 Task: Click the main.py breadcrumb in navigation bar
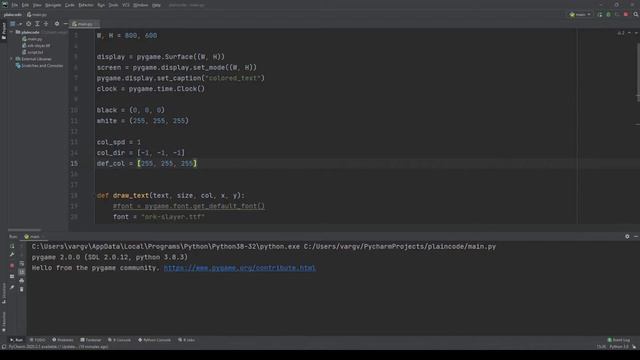coord(37,14)
